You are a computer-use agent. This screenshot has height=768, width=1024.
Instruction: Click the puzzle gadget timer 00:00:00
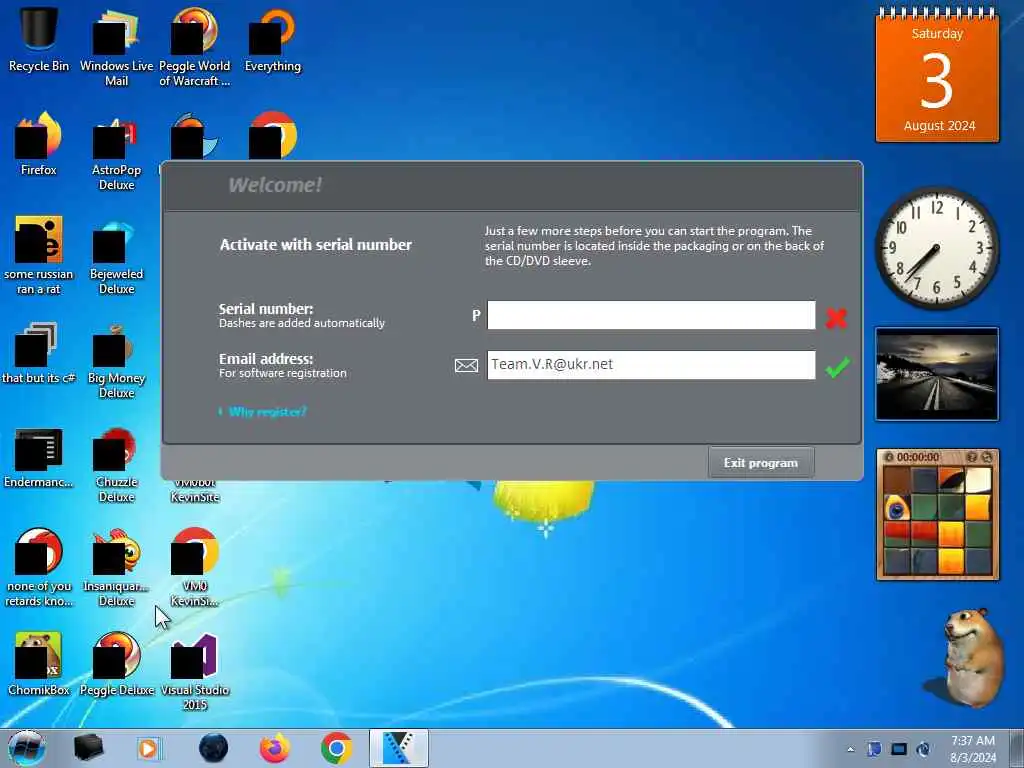pyautogui.click(x=918, y=457)
